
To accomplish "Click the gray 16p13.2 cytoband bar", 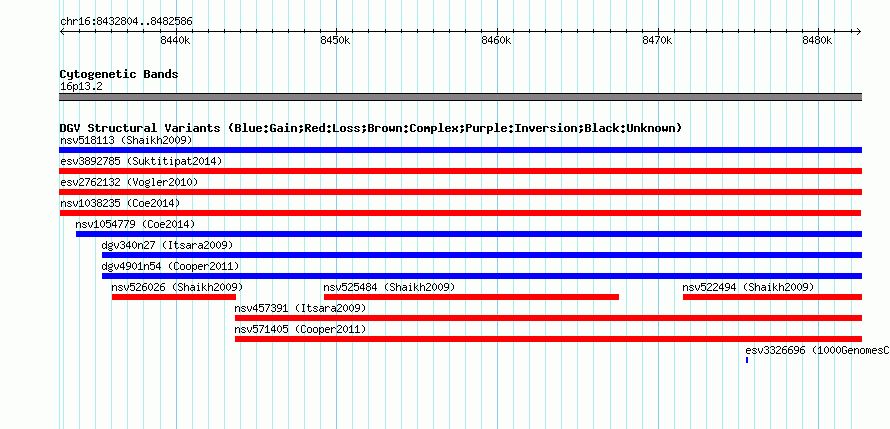I will click(460, 97).
